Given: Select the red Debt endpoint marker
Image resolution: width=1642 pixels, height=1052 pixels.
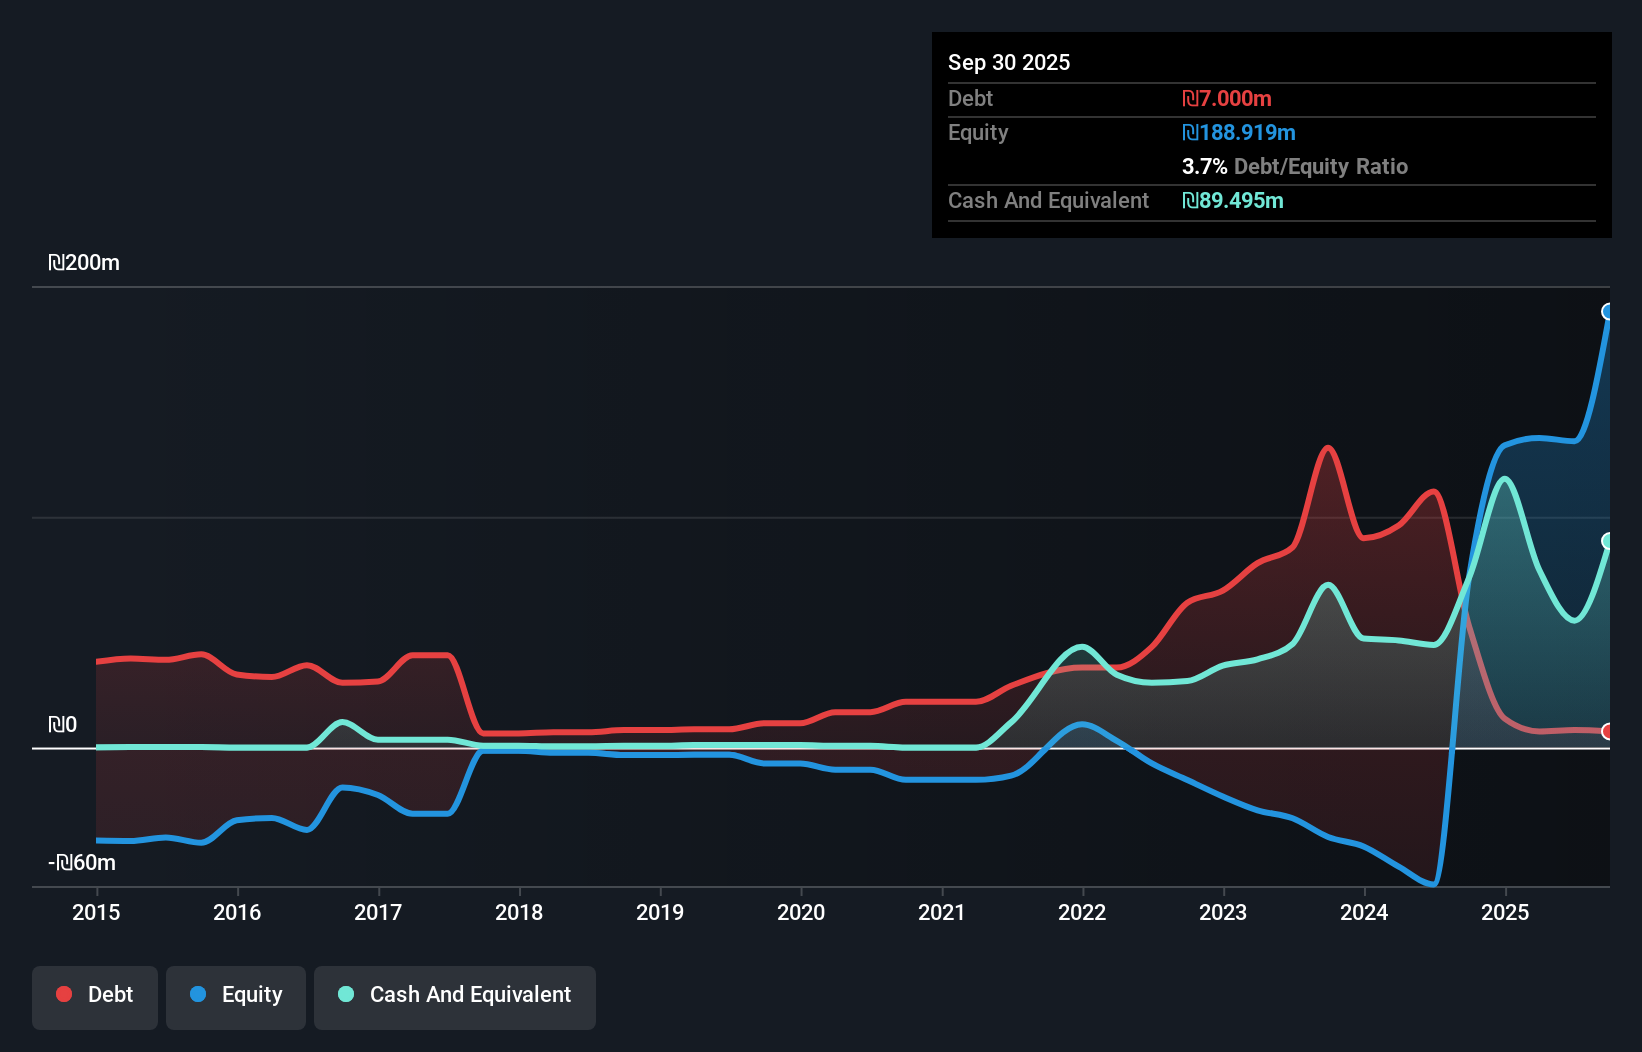Looking at the screenshot, I should point(1607,732).
